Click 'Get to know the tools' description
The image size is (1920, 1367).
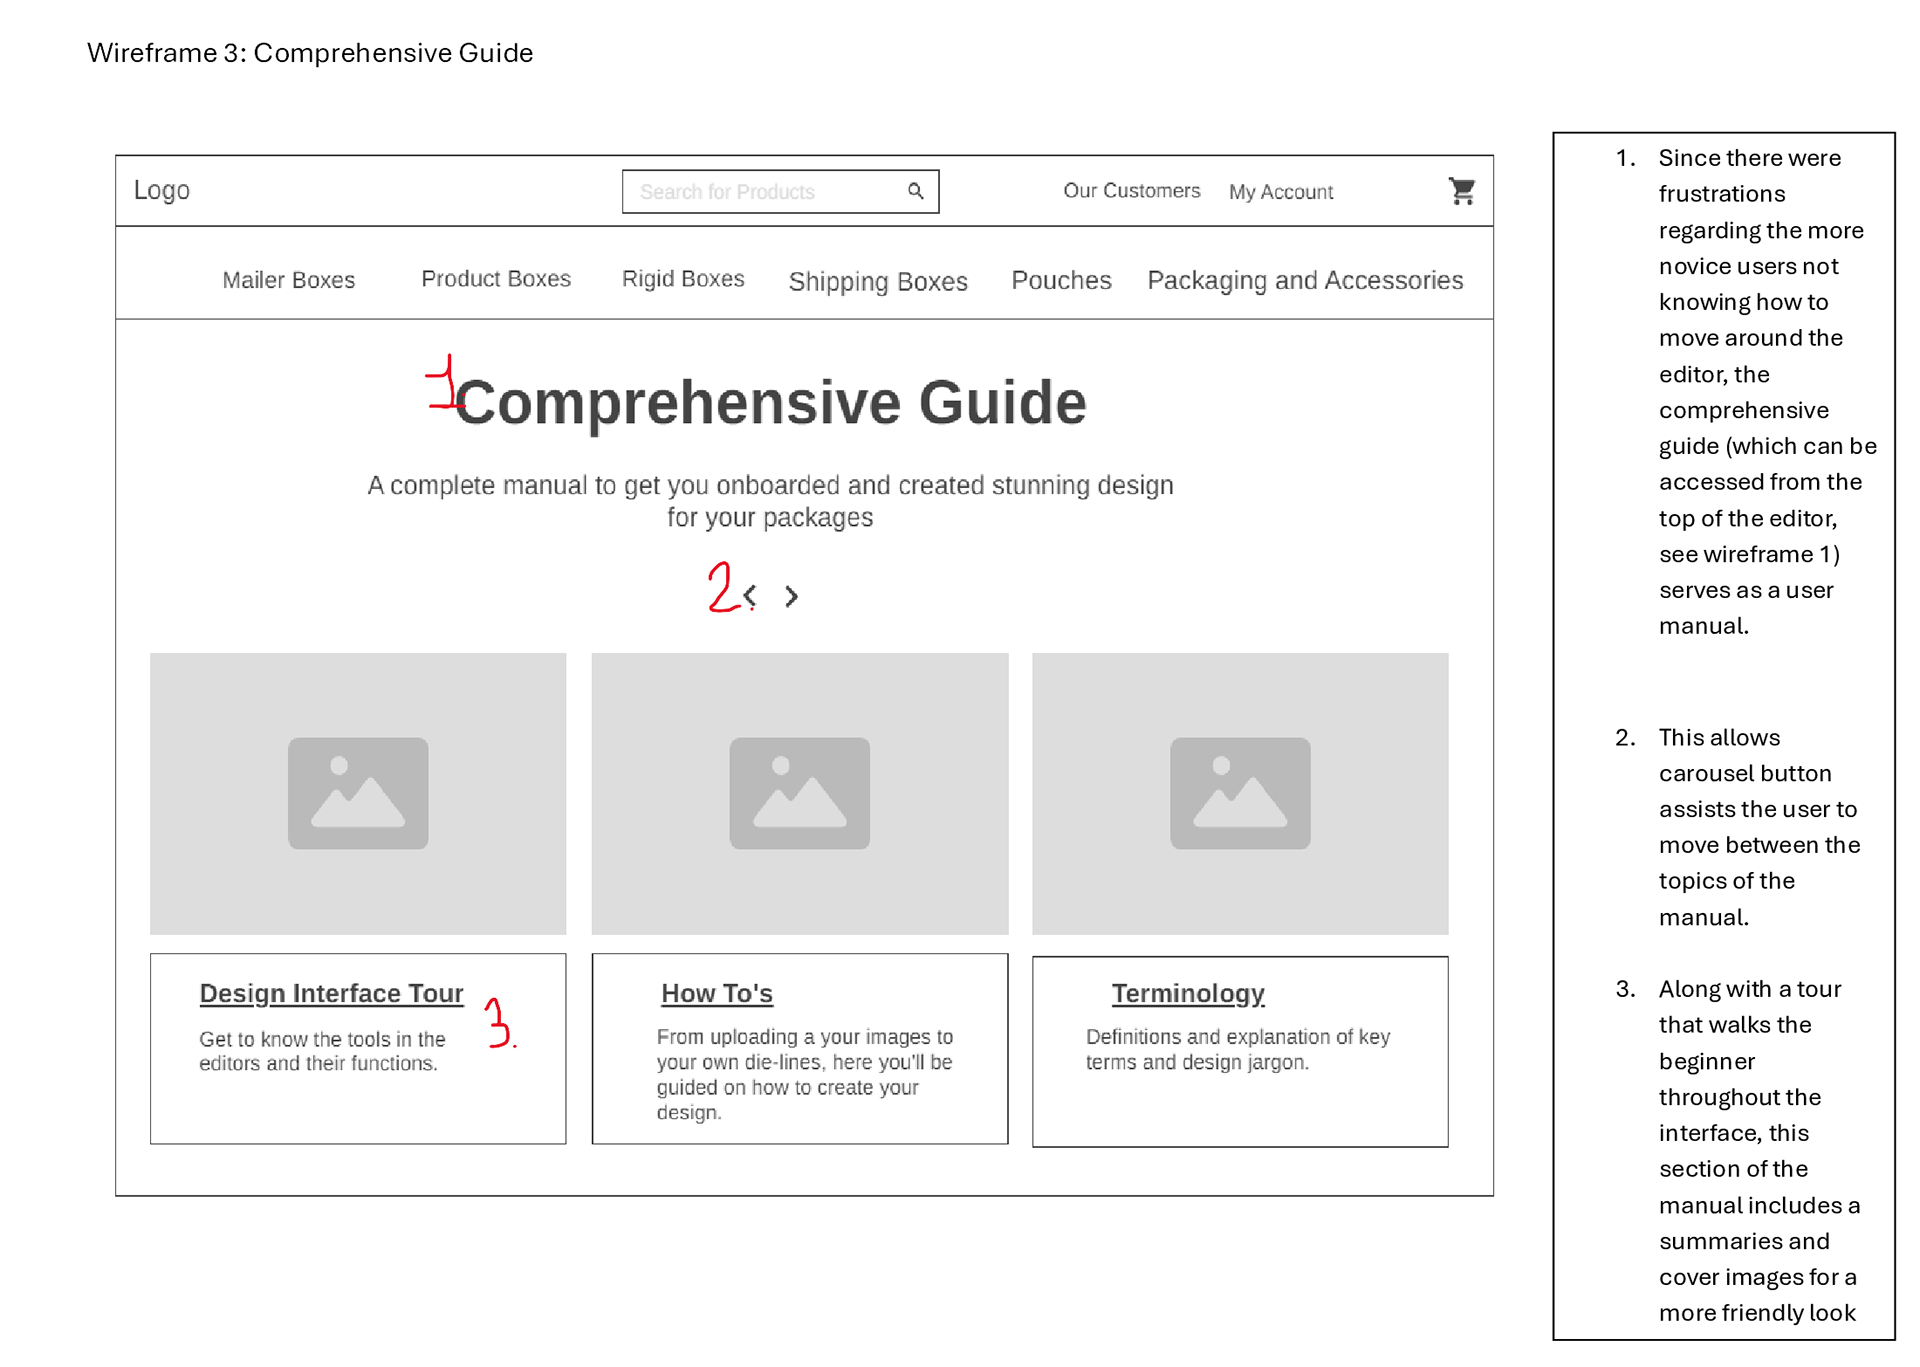(x=322, y=1051)
